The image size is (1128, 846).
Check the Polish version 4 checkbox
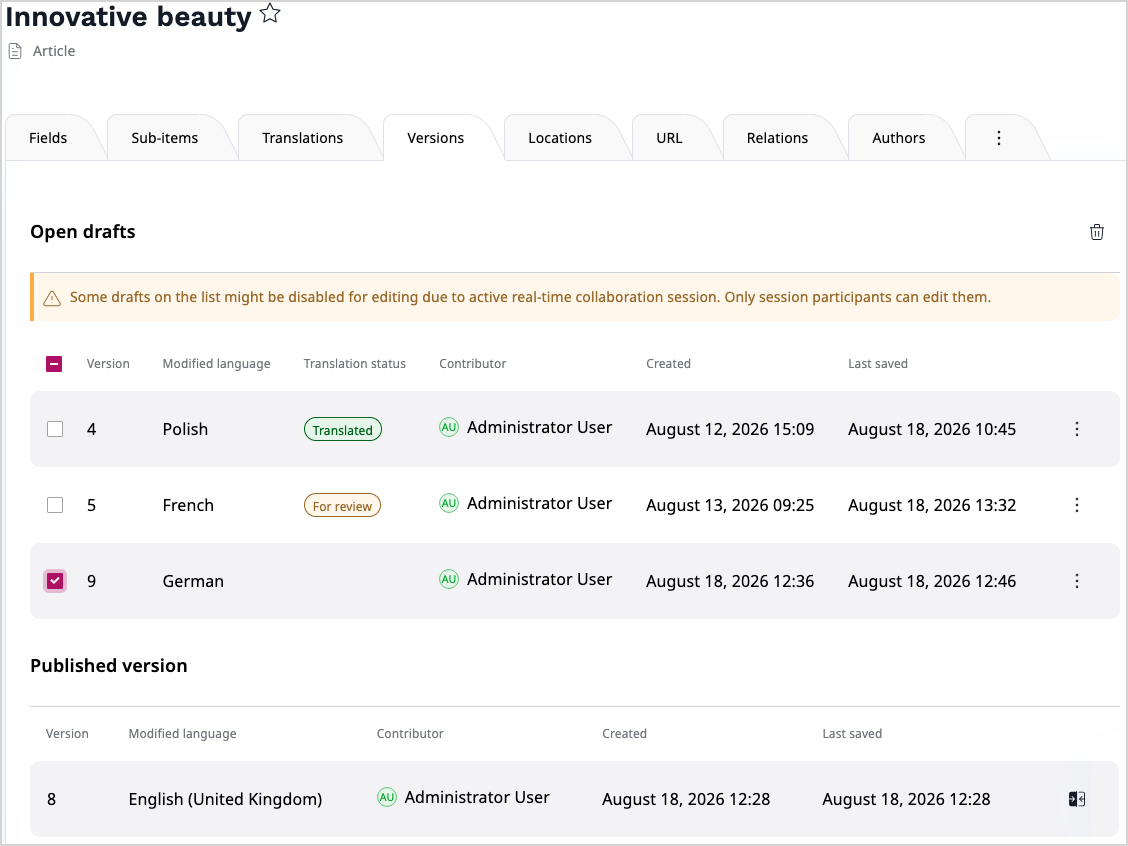[55, 429]
